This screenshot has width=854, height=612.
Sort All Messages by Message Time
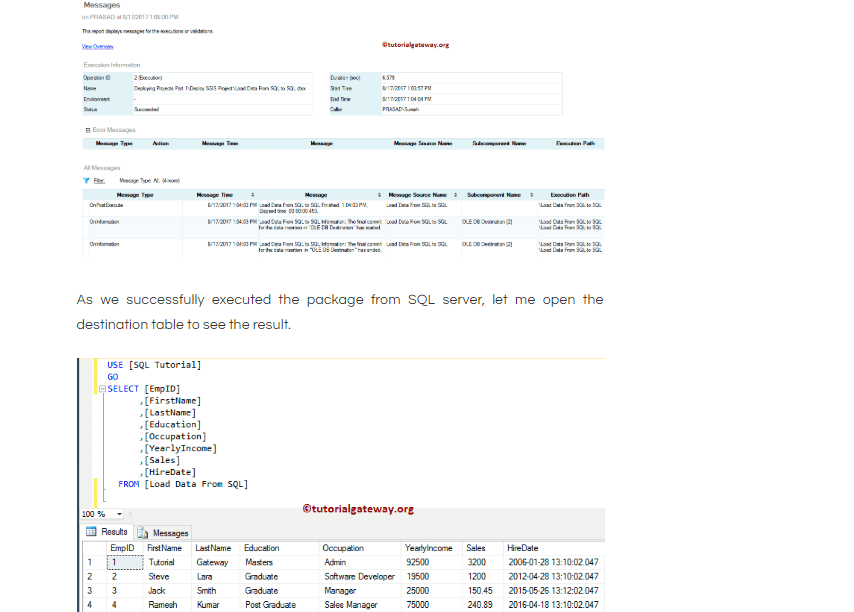(253, 195)
